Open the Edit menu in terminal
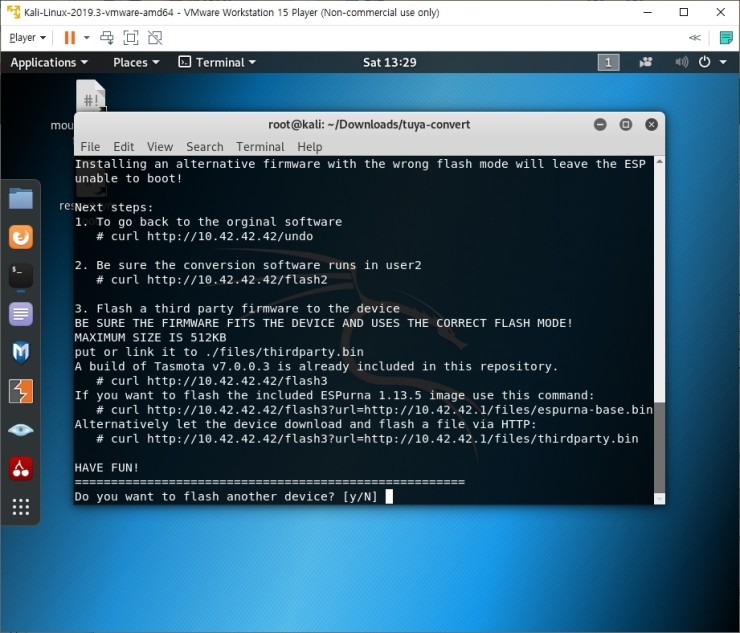This screenshot has height=633, width=740. coord(124,147)
